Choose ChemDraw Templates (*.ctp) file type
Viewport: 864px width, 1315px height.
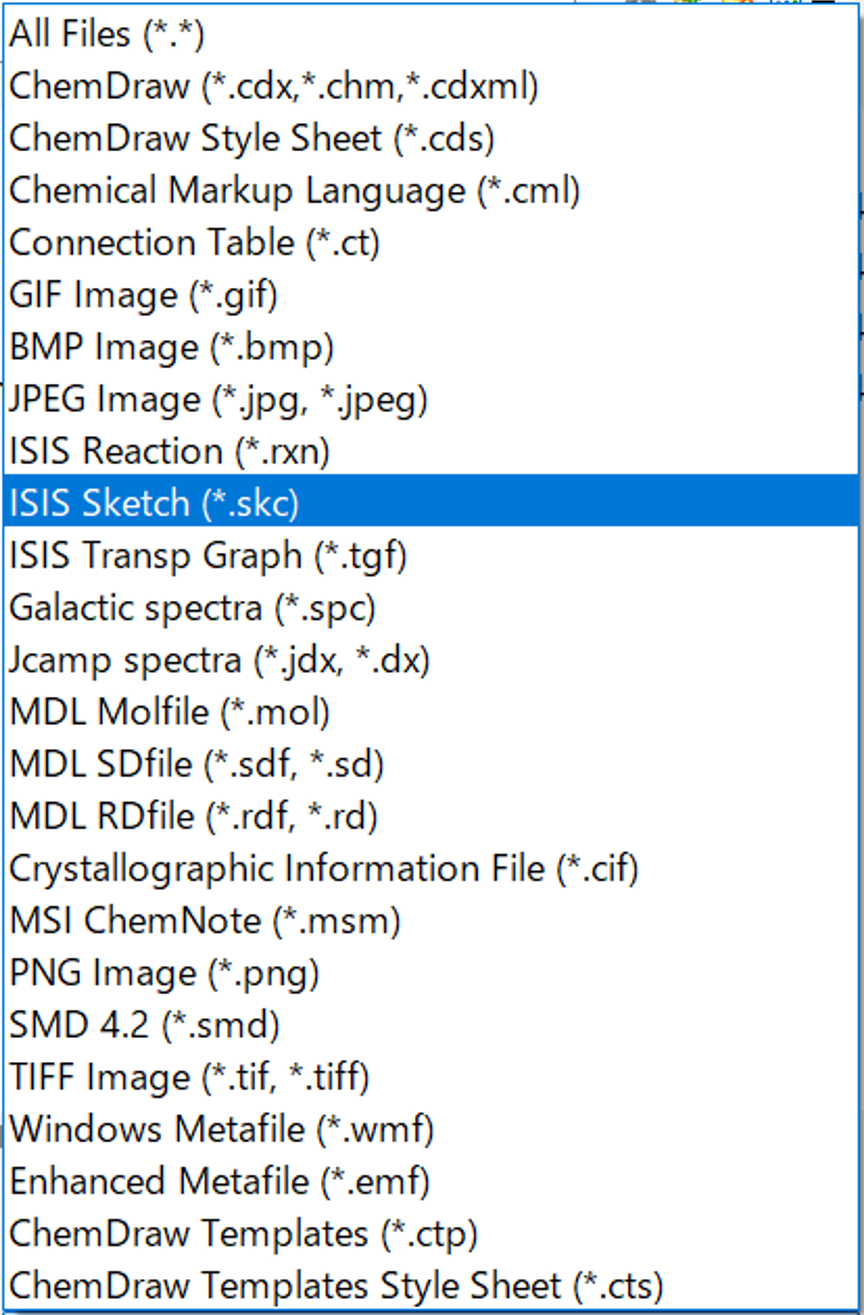[244, 1233]
